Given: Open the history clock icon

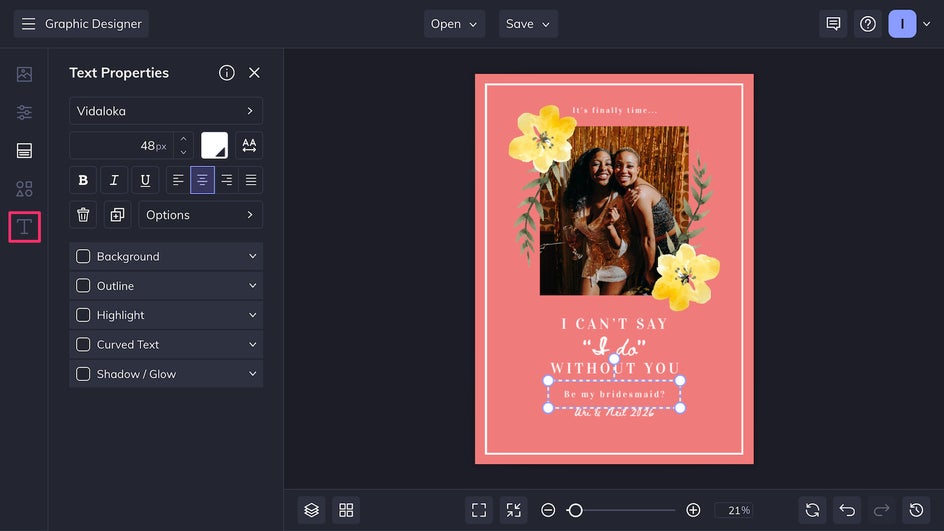Looking at the screenshot, I should [916, 511].
